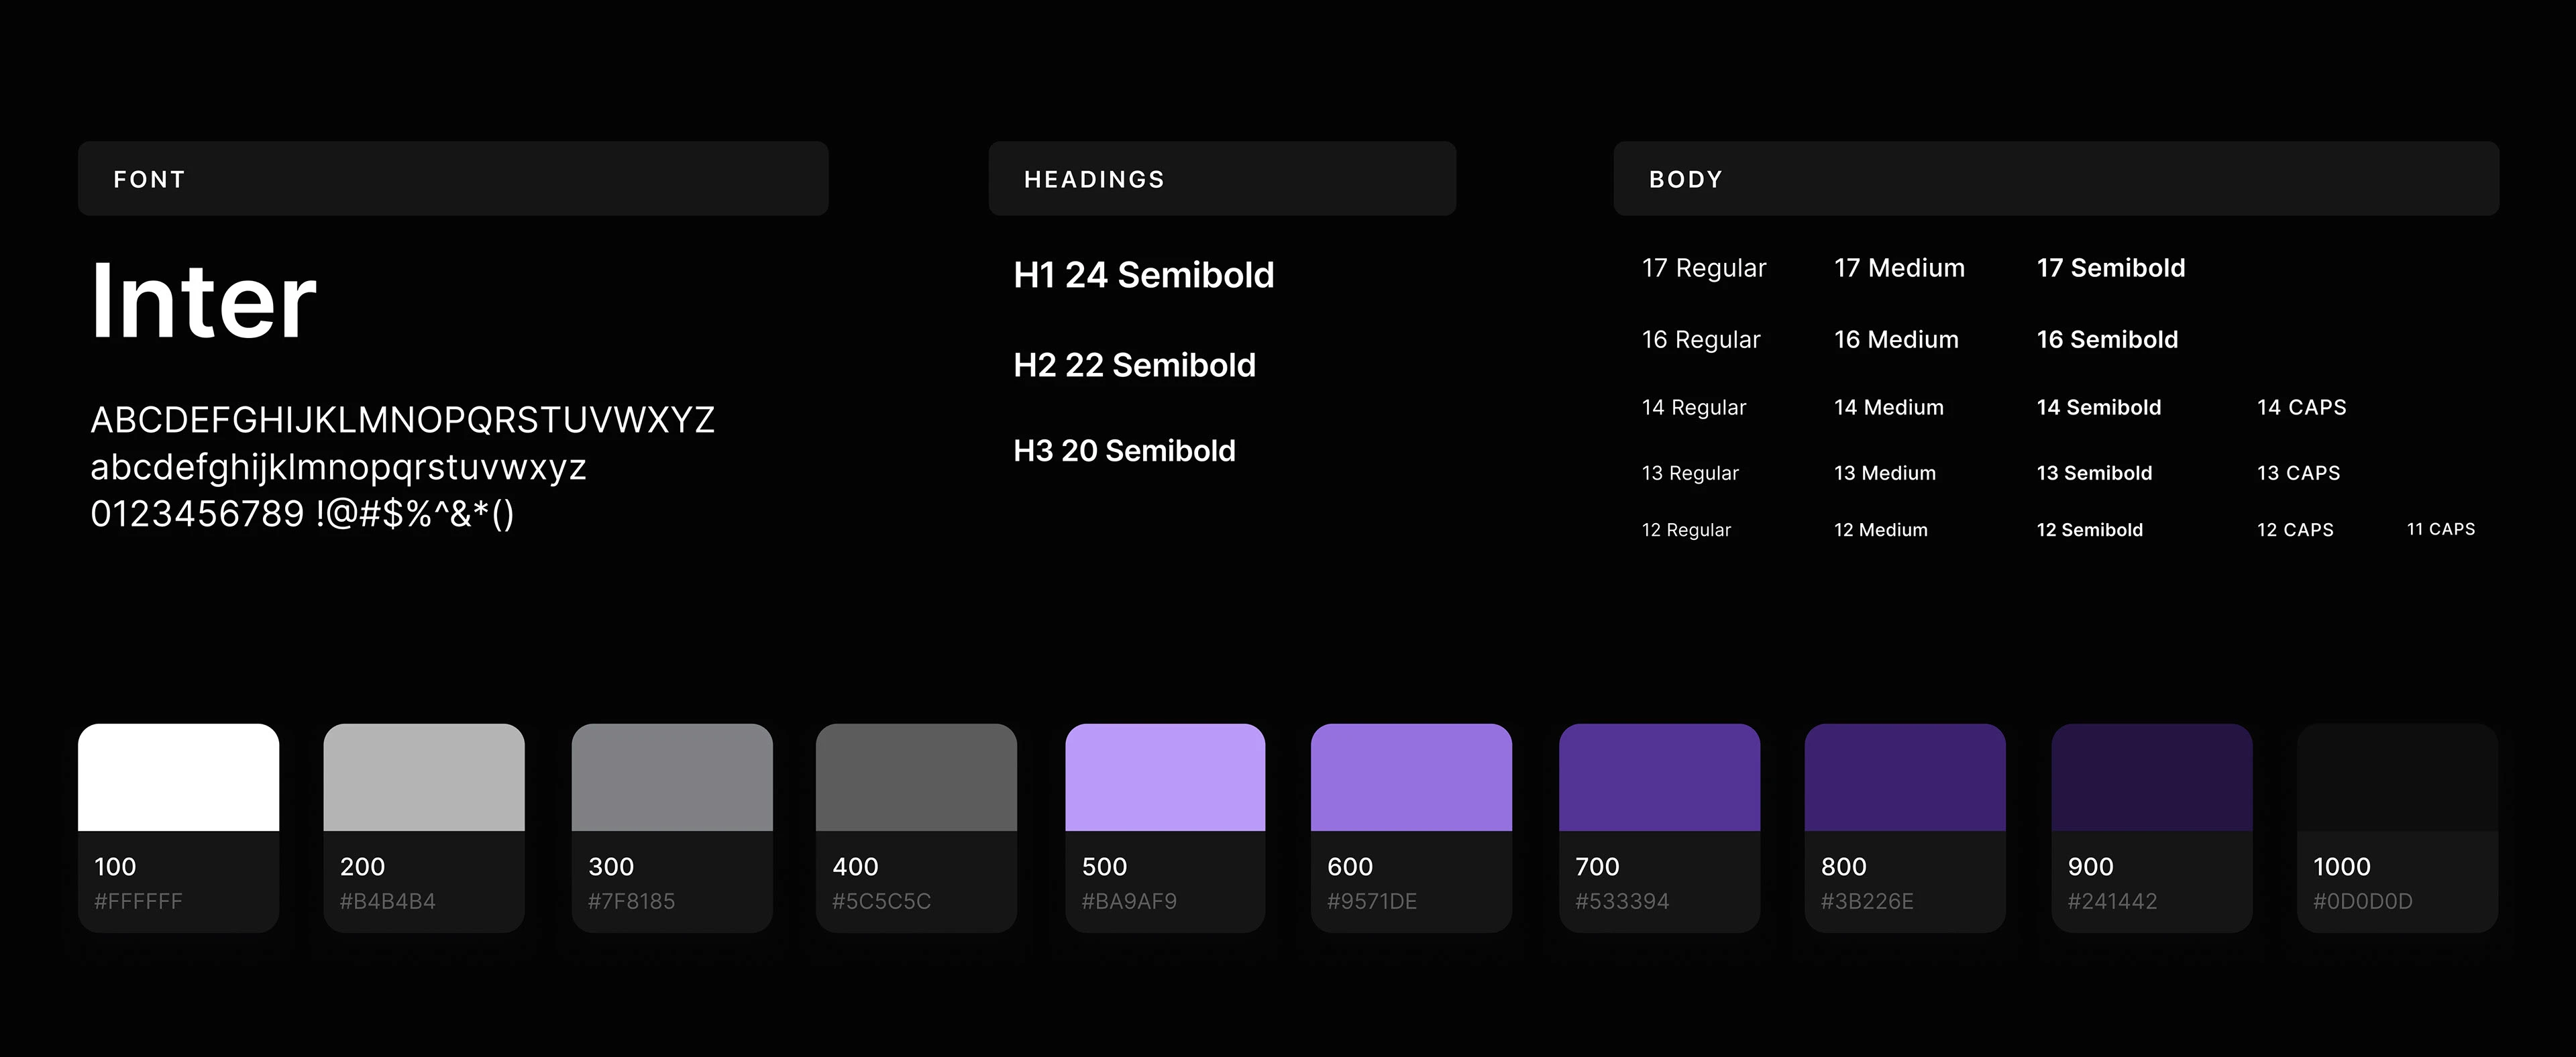Select the 12 Regular body text
2576x1057 pixels.
click(x=1686, y=530)
